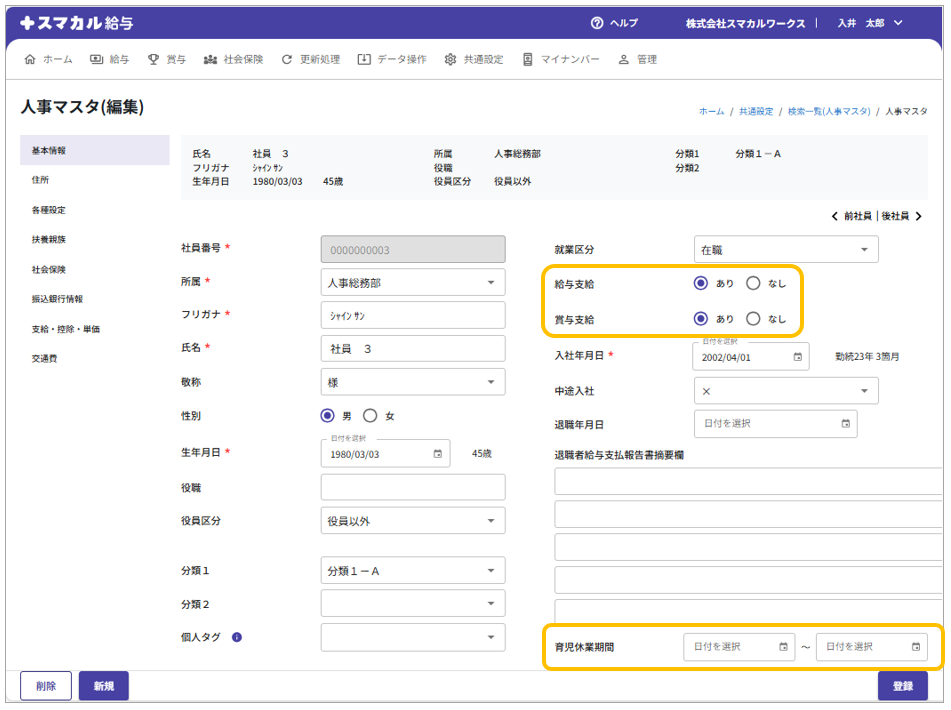The height and width of the screenshot is (710, 951).
Task: Open the 役員区分 dropdown
Action: pyautogui.click(x=412, y=521)
